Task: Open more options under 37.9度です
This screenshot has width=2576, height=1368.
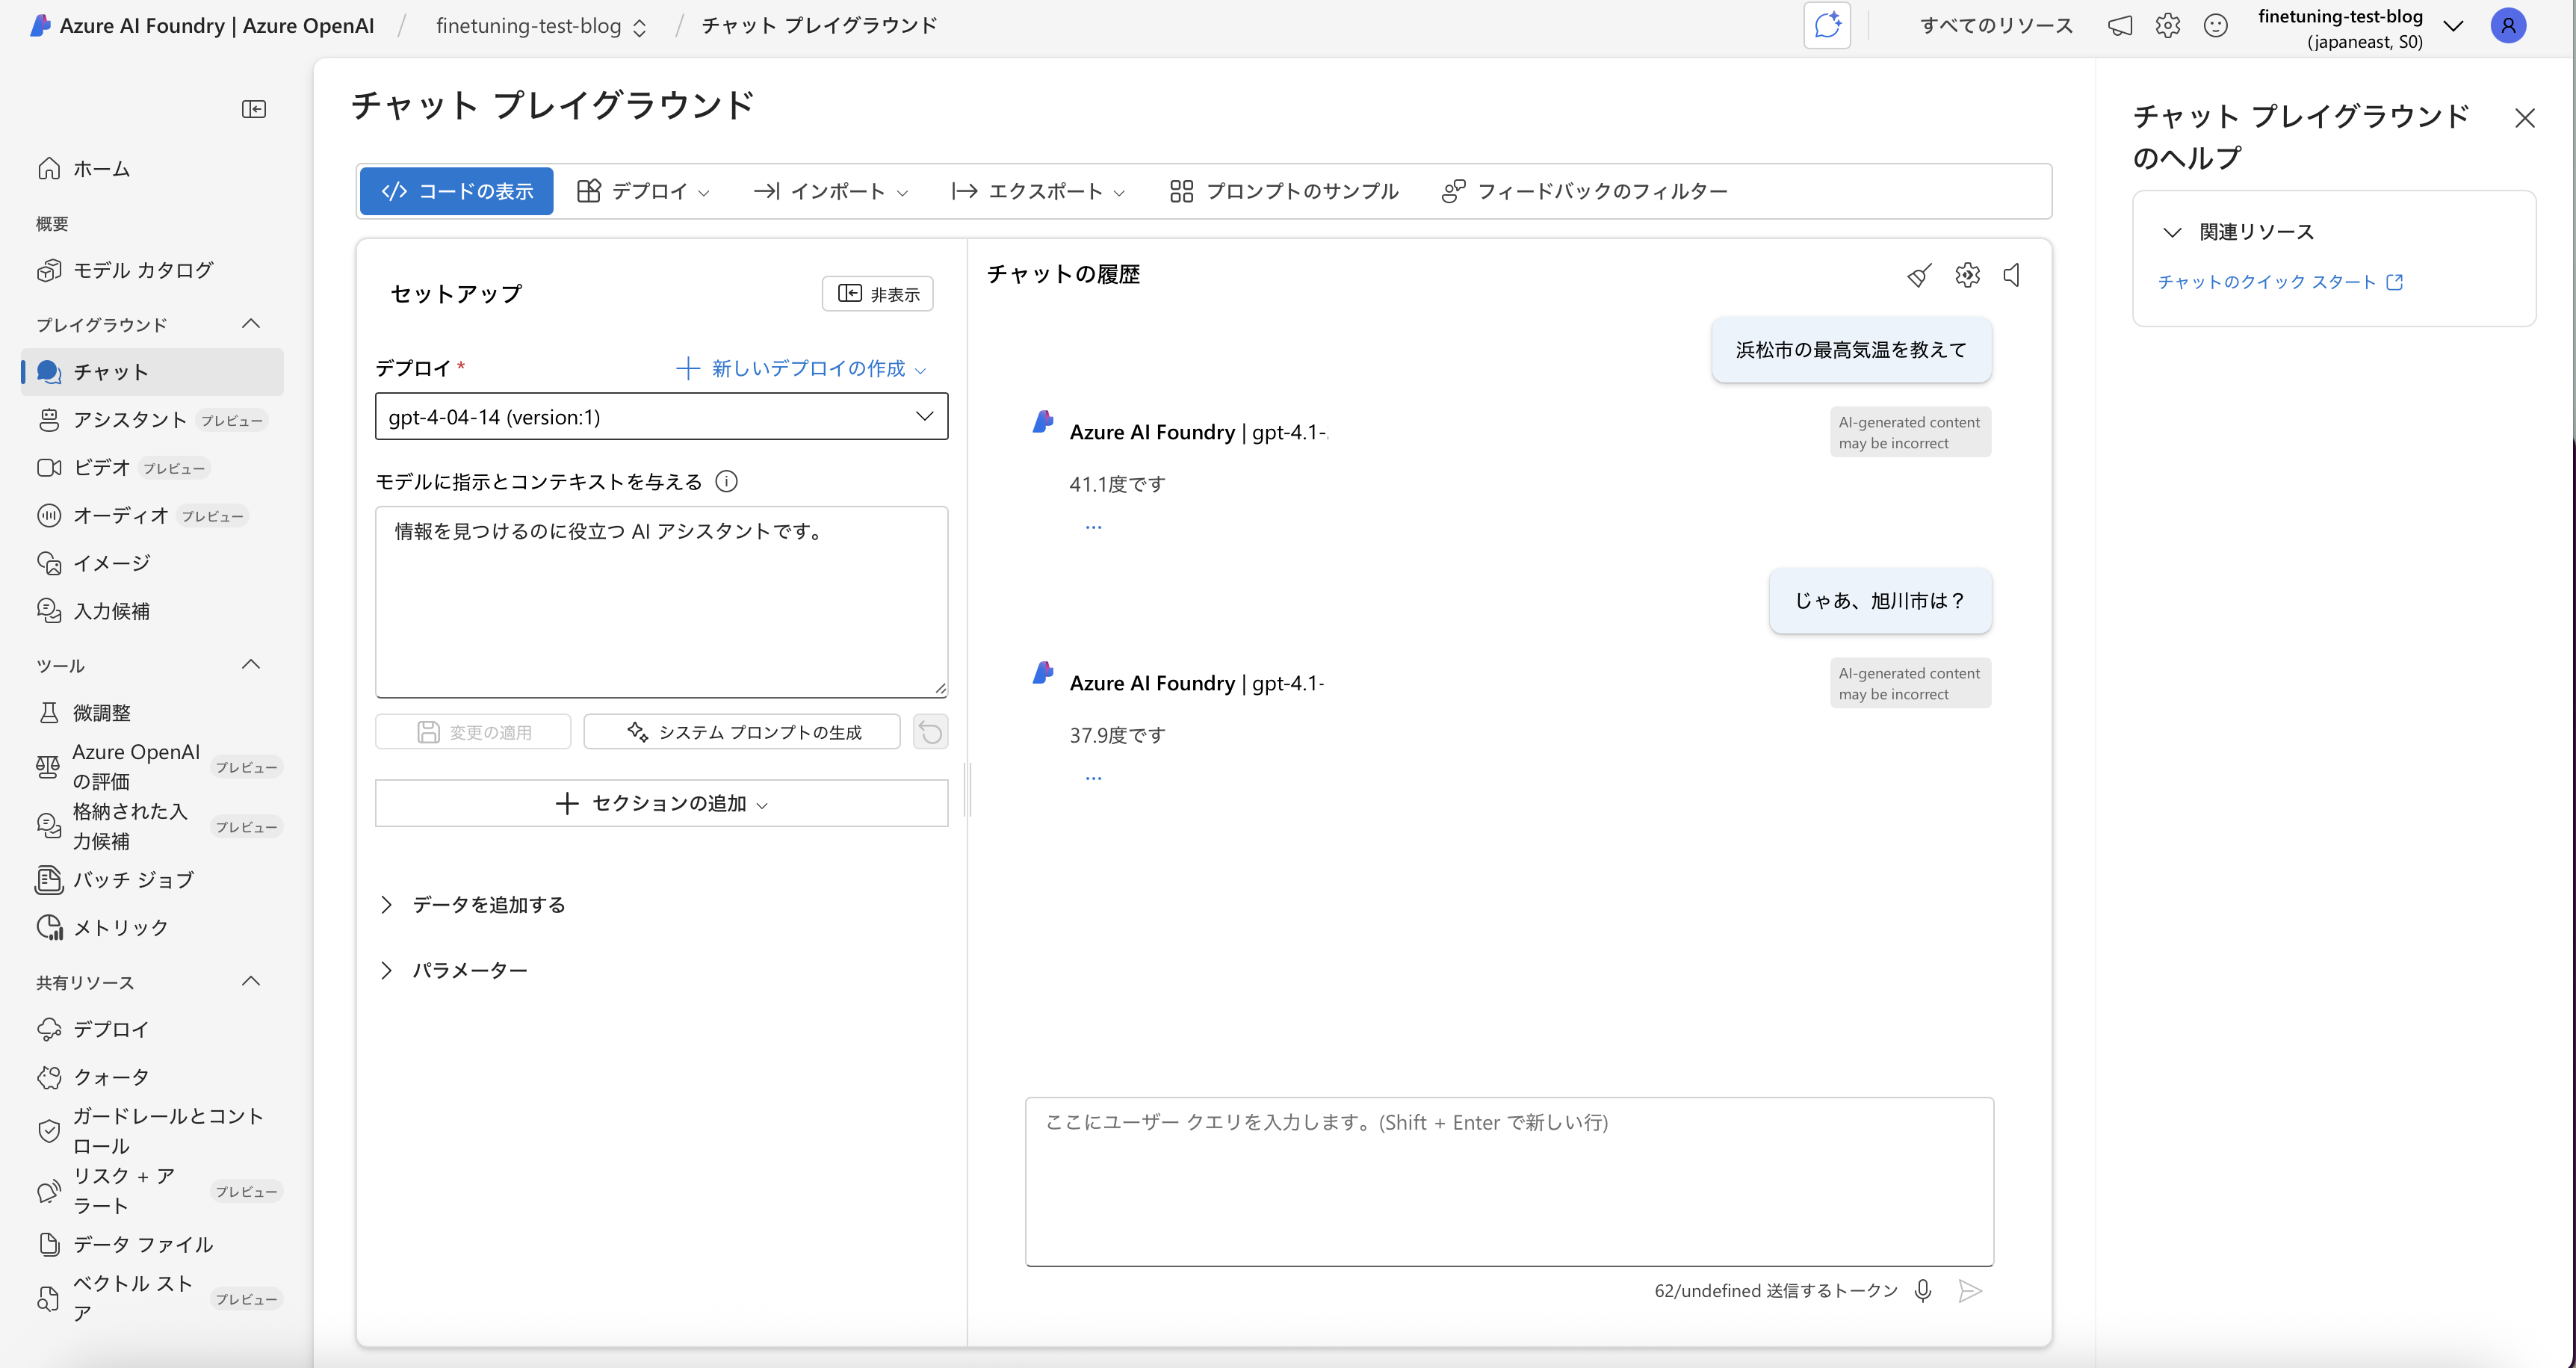Action: click(x=1093, y=778)
